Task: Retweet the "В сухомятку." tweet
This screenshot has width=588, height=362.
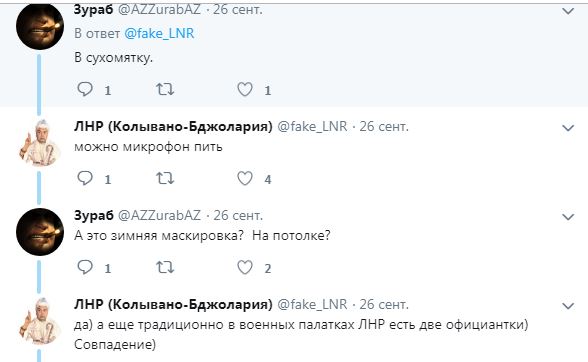Action: coord(165,89)
